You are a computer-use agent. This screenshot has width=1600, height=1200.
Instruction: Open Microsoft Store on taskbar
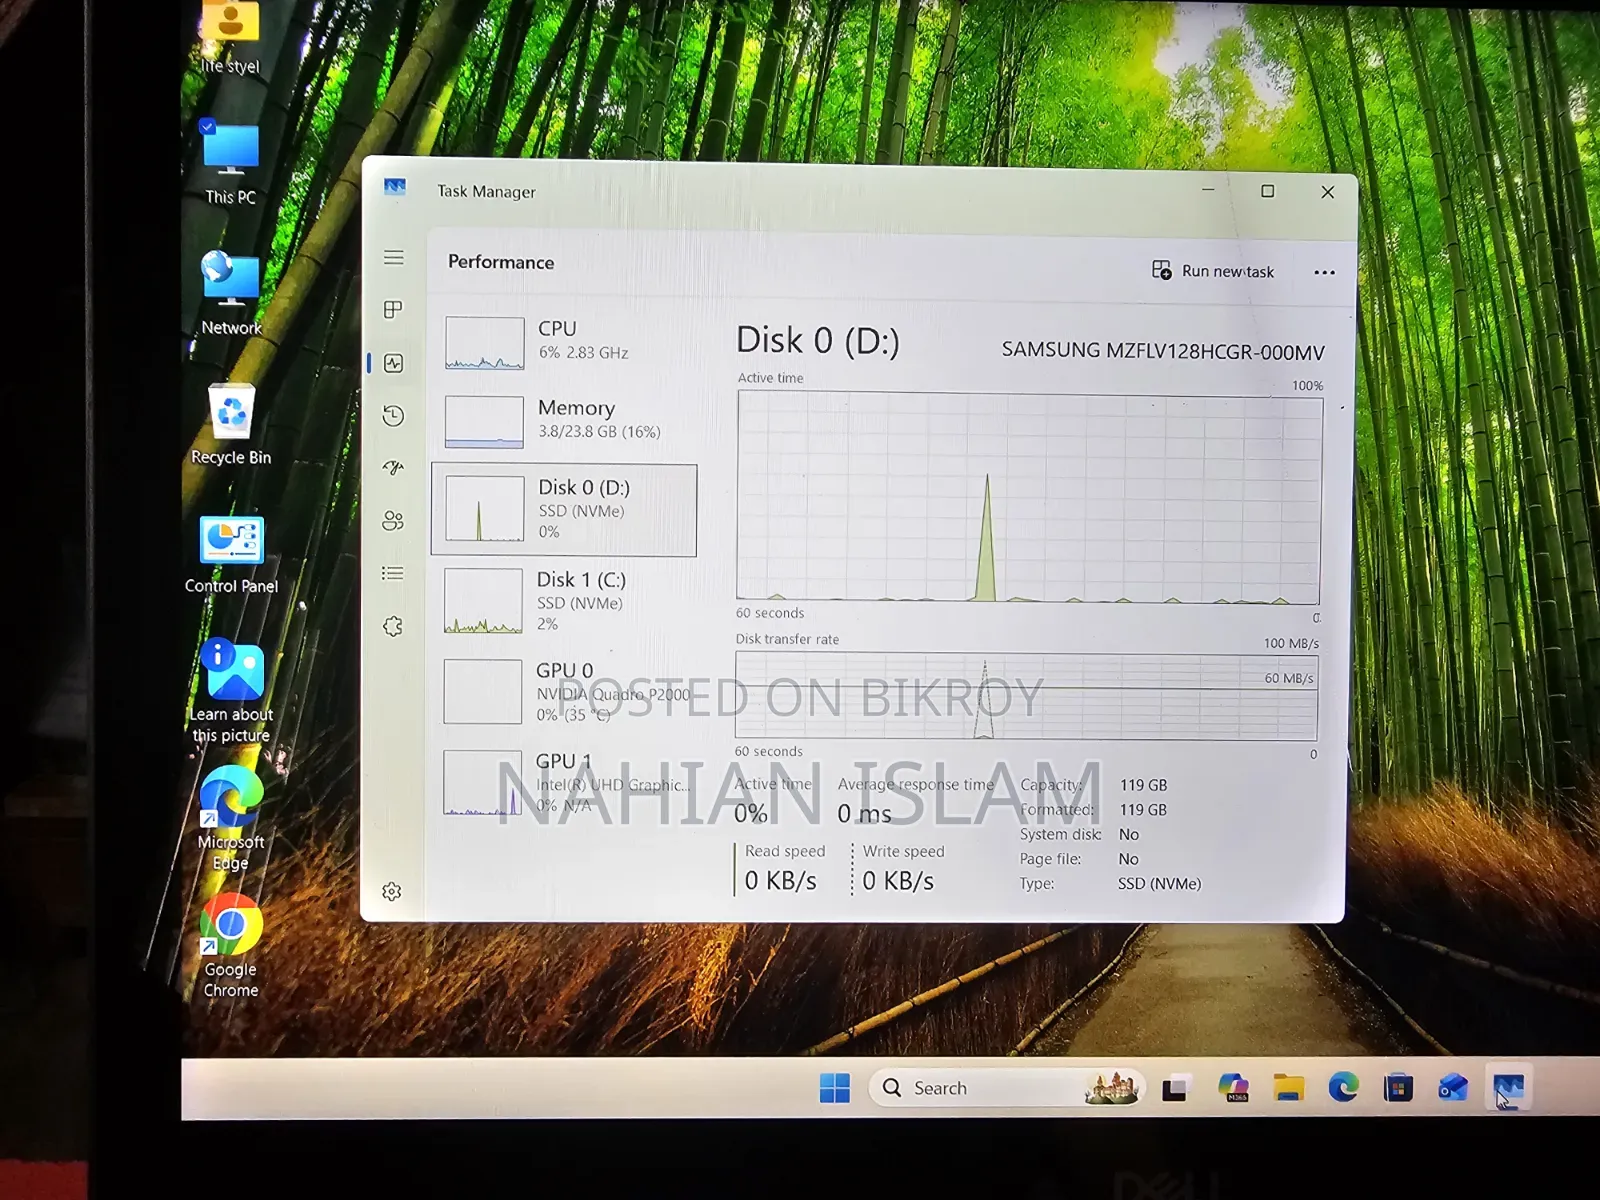[1398, 1088]
